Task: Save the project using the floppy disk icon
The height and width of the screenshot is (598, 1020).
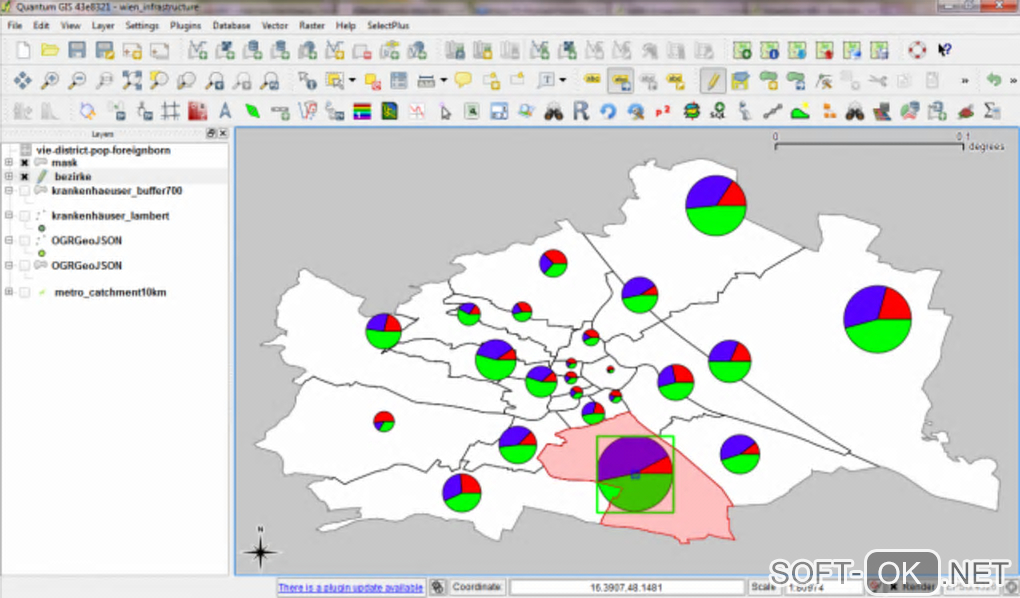Action: point(77,50)
